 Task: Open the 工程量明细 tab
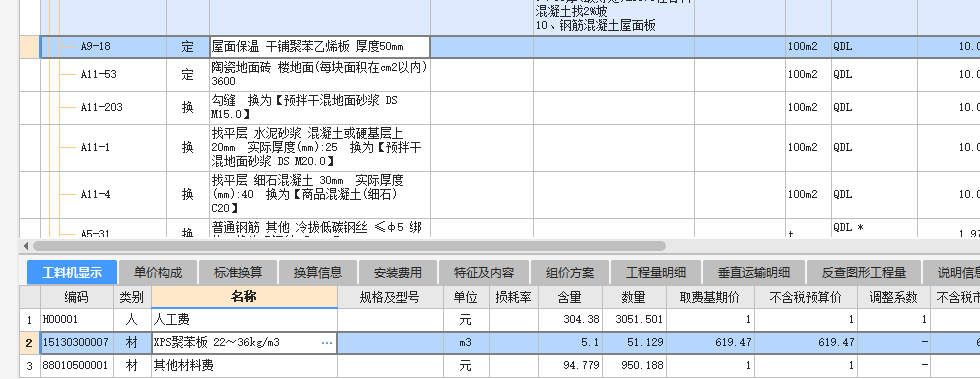tap(656, 273)
